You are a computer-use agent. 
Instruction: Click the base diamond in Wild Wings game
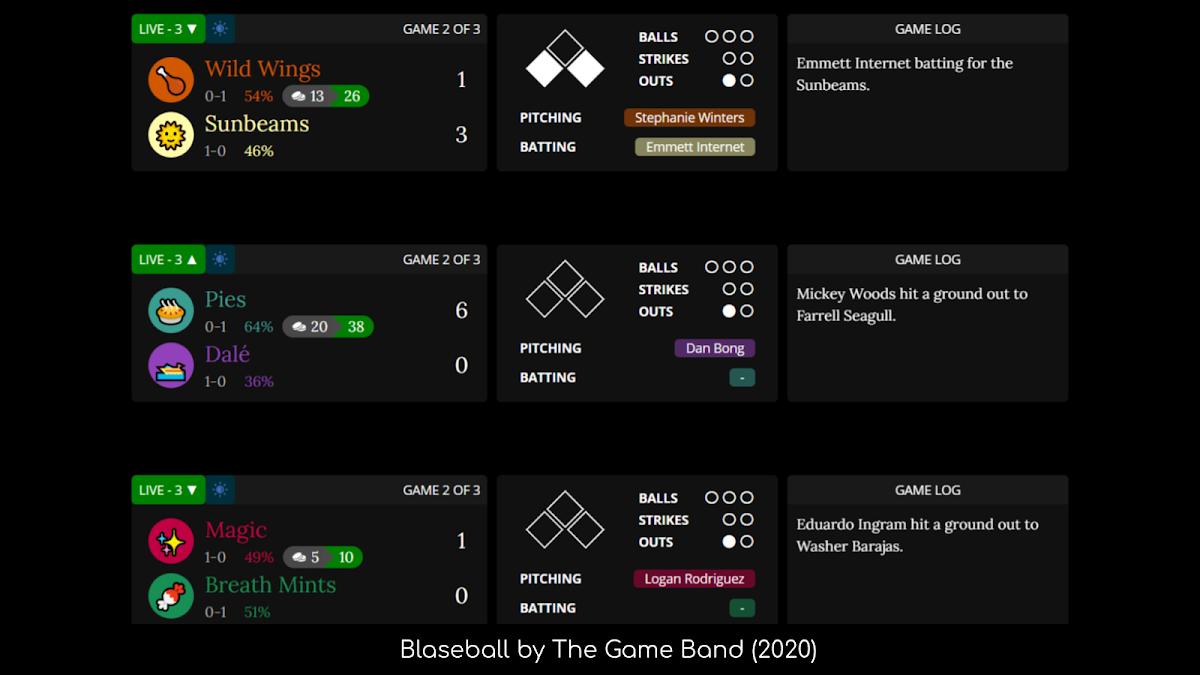pos(565,59)
